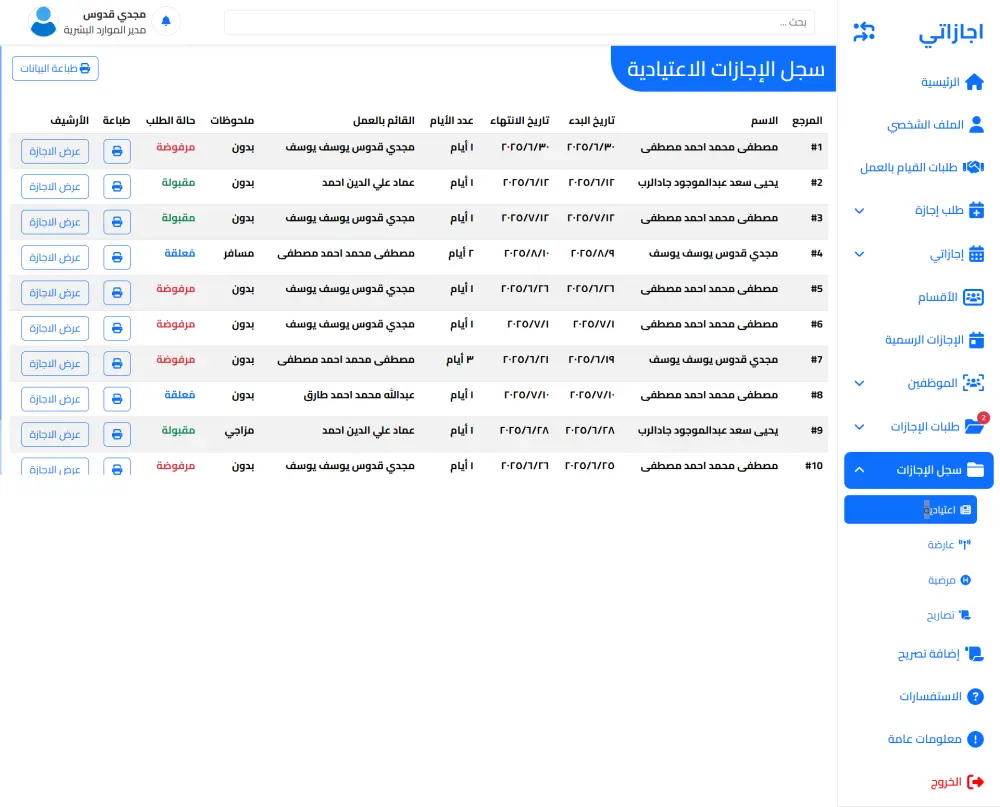Click the print icon for row #1
The height and width of the screenshot is (807, 1000).
116,151
